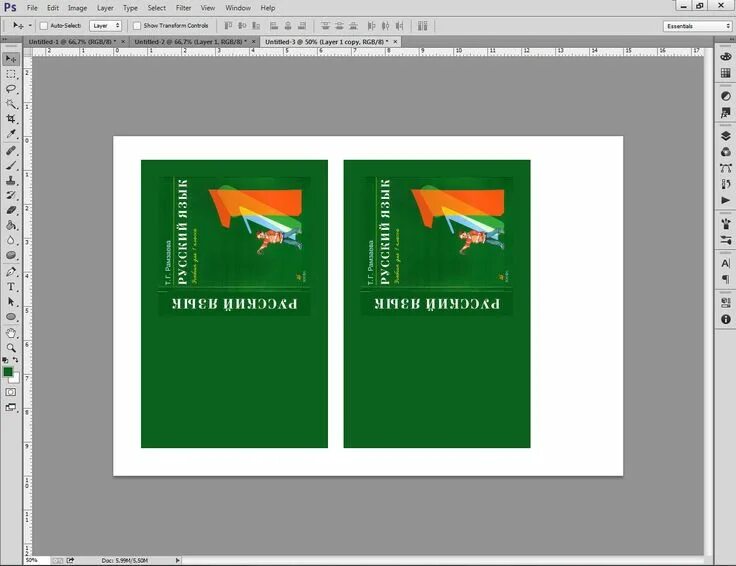Swap foreground and background colors
Screen dimensions: 736x566
15,360
